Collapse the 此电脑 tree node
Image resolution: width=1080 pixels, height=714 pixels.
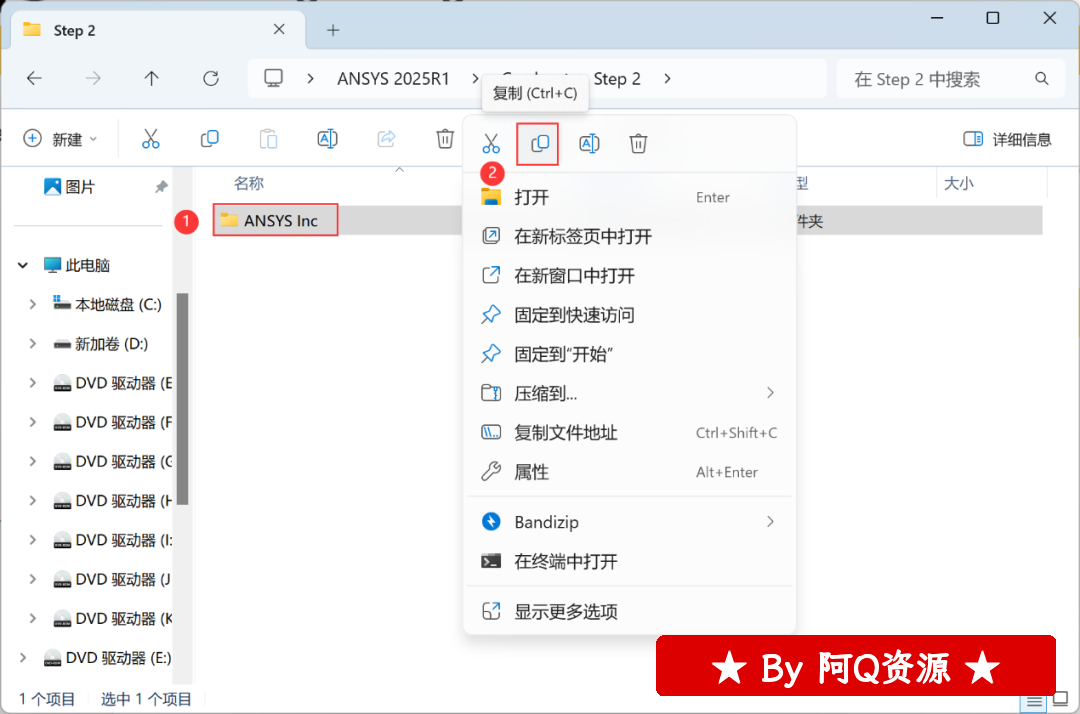(x=23, y=265)
